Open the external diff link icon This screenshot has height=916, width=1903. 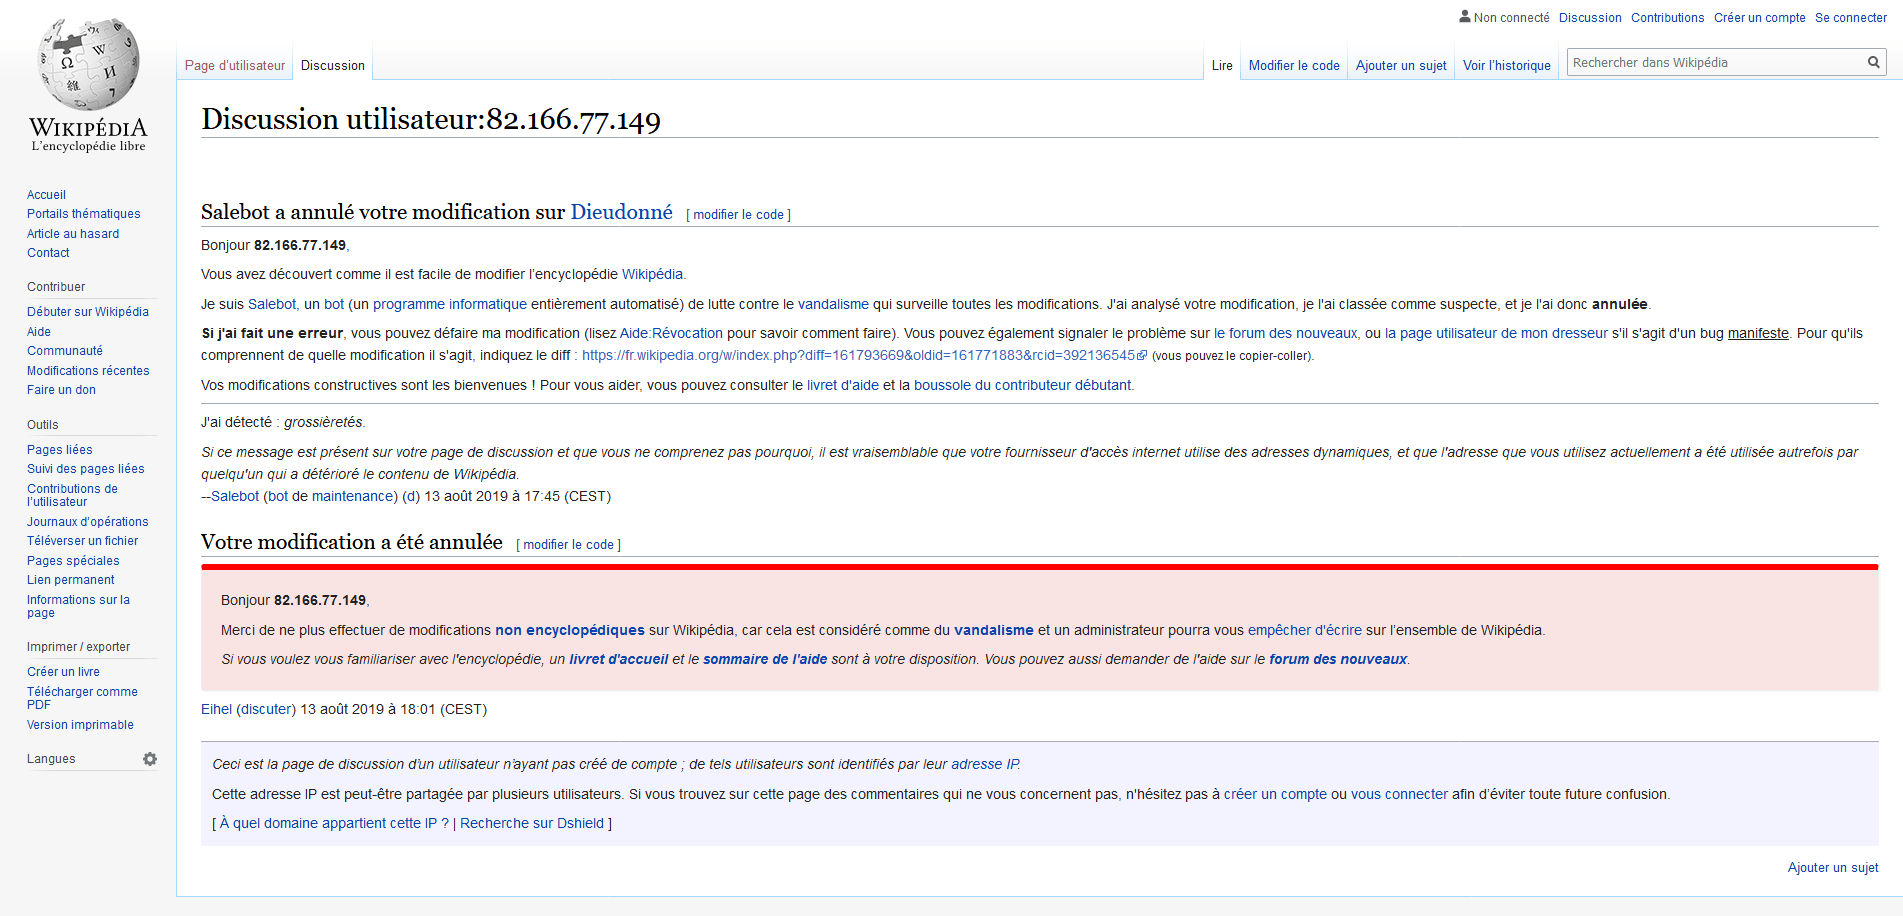1142,355
